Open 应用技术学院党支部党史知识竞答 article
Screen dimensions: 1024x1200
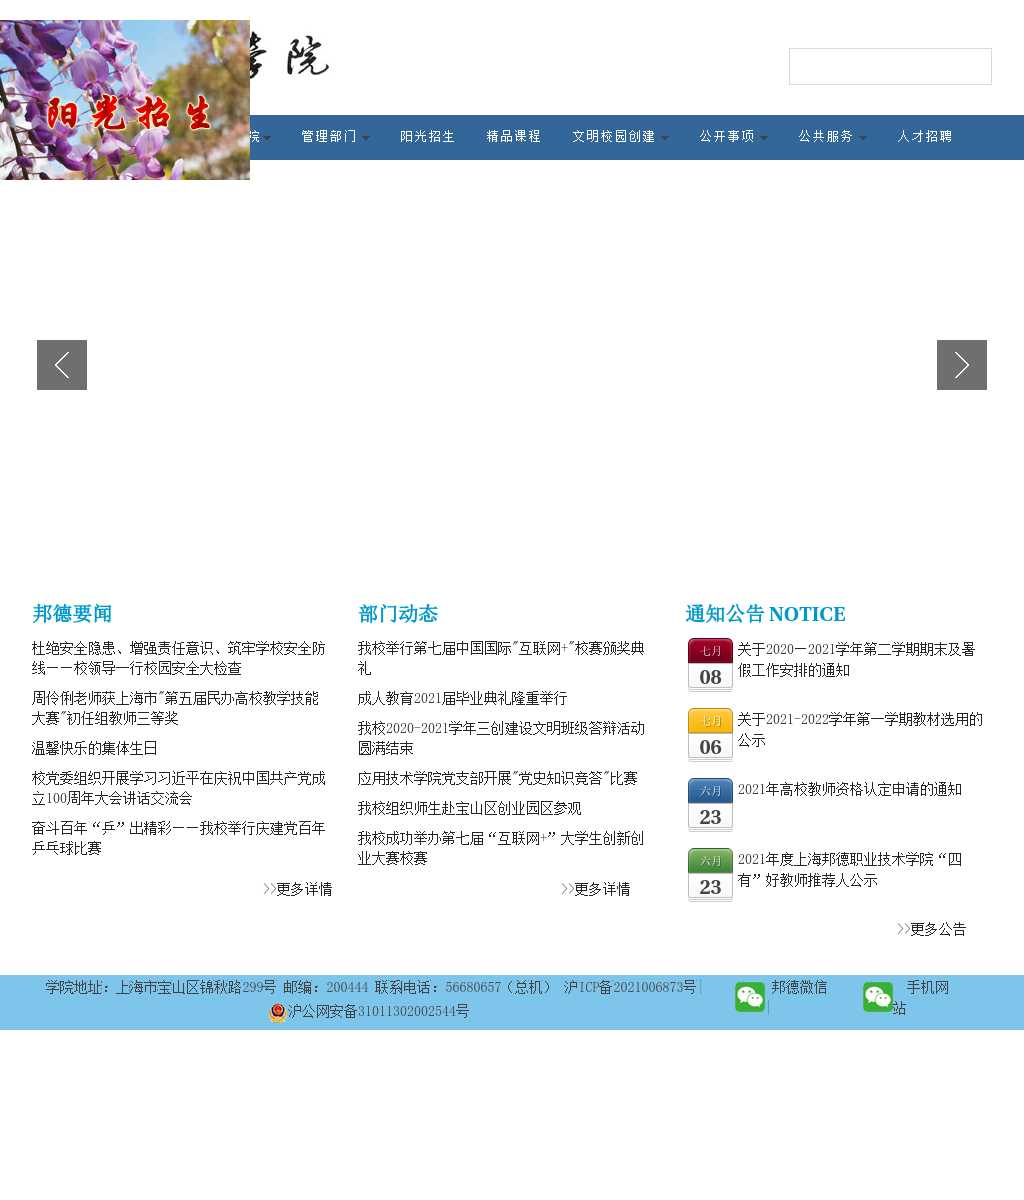tap(498, 779)
